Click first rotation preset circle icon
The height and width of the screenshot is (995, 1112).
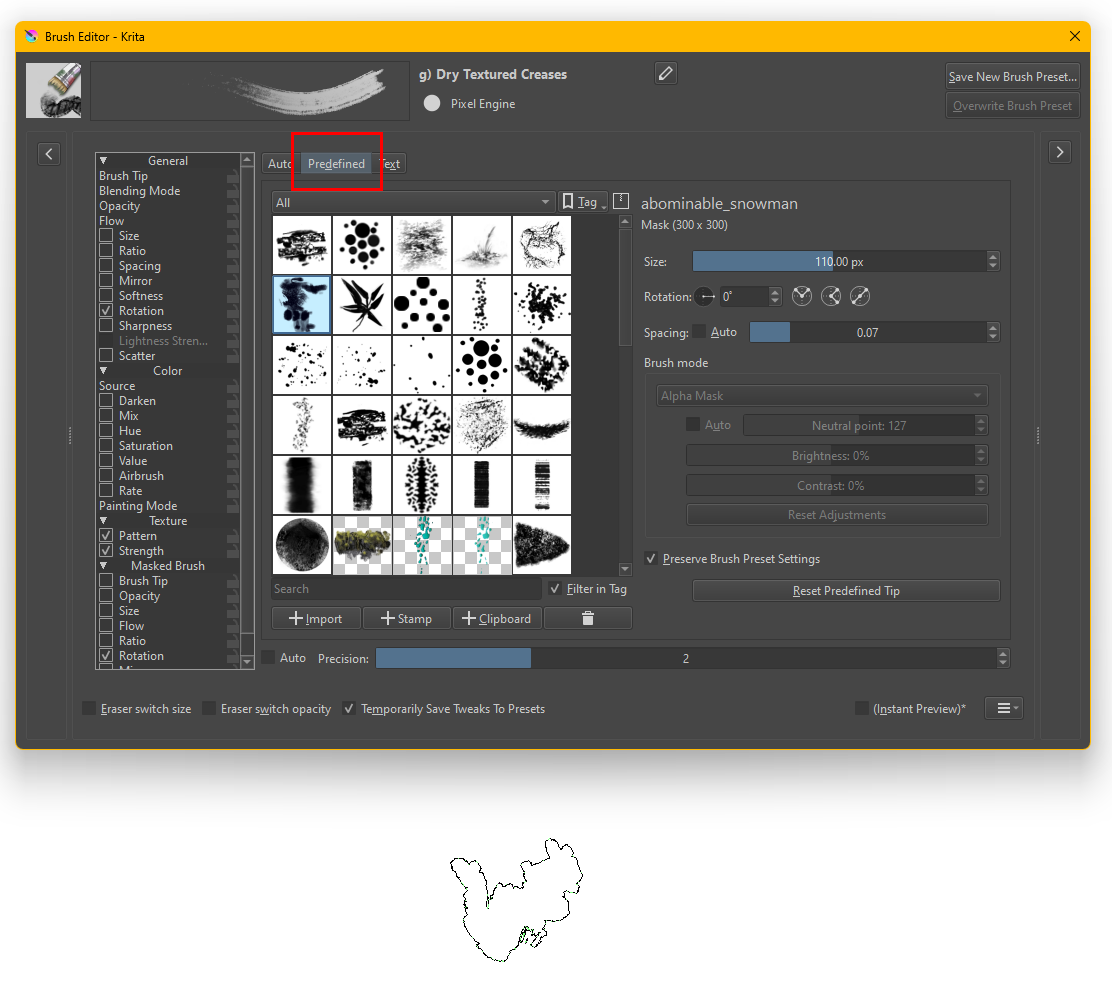pos(801,296)
